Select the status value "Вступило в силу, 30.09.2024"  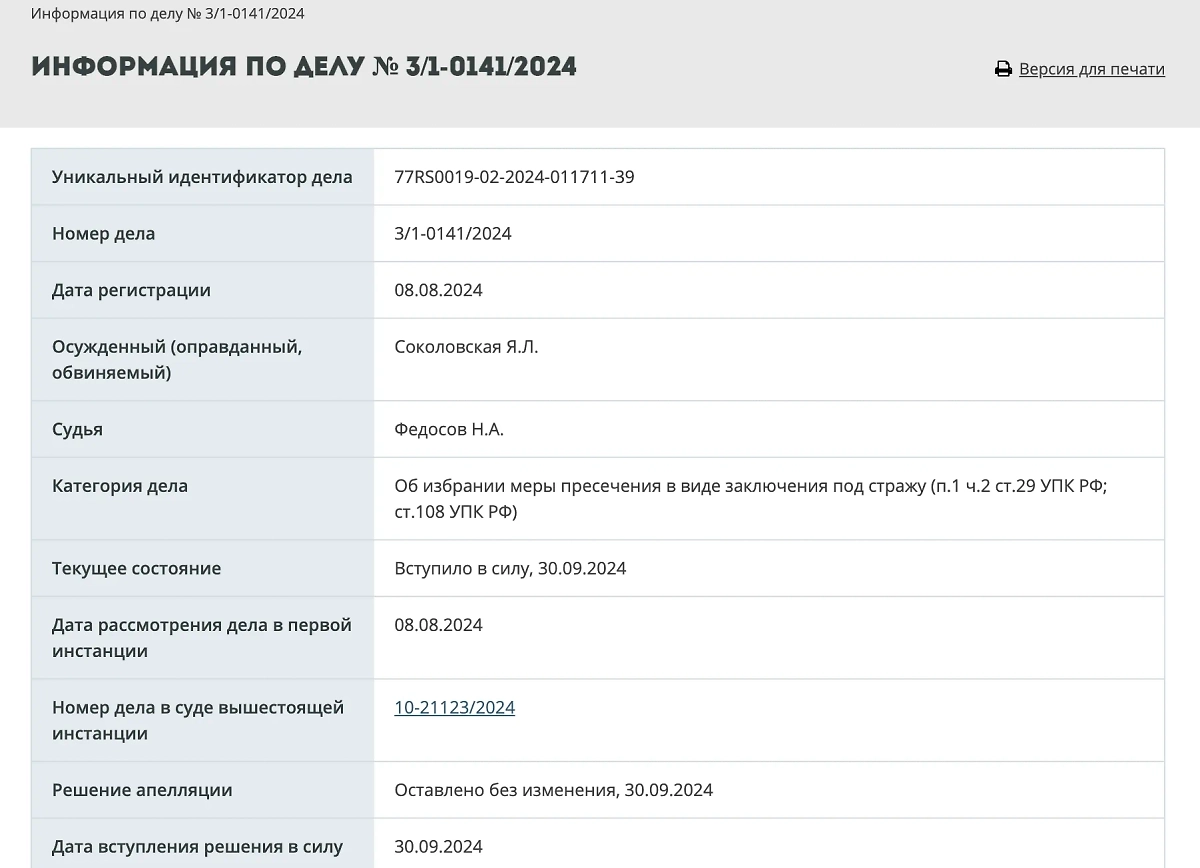tap(510, 568)
